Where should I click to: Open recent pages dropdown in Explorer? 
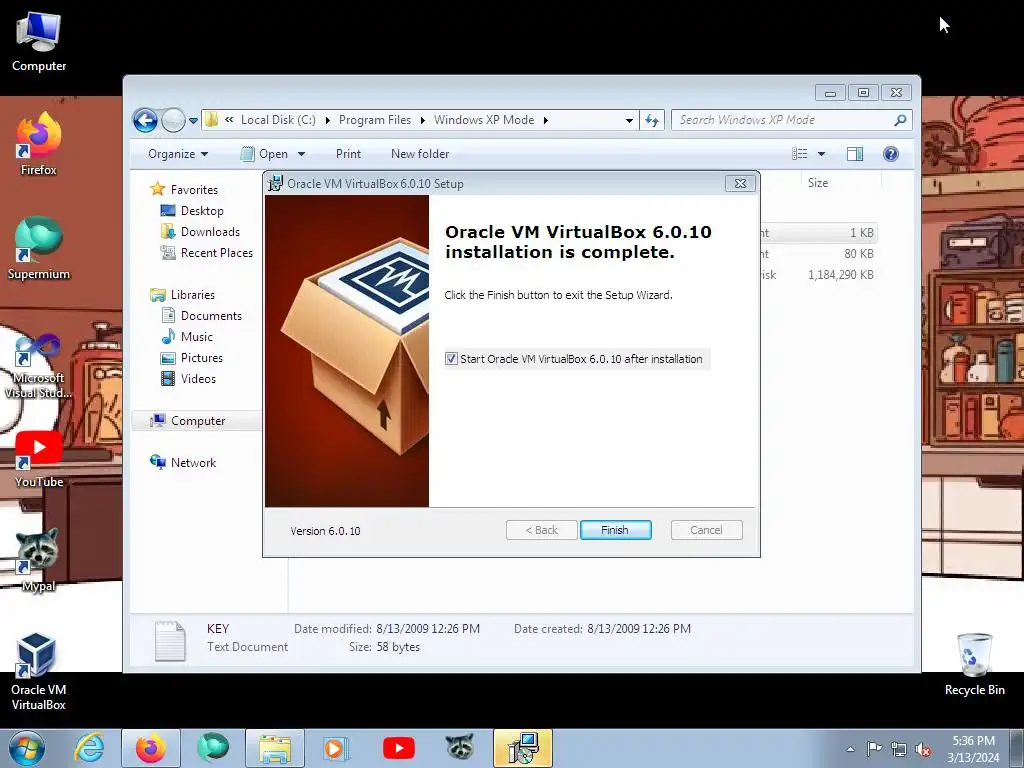point(193,121)
